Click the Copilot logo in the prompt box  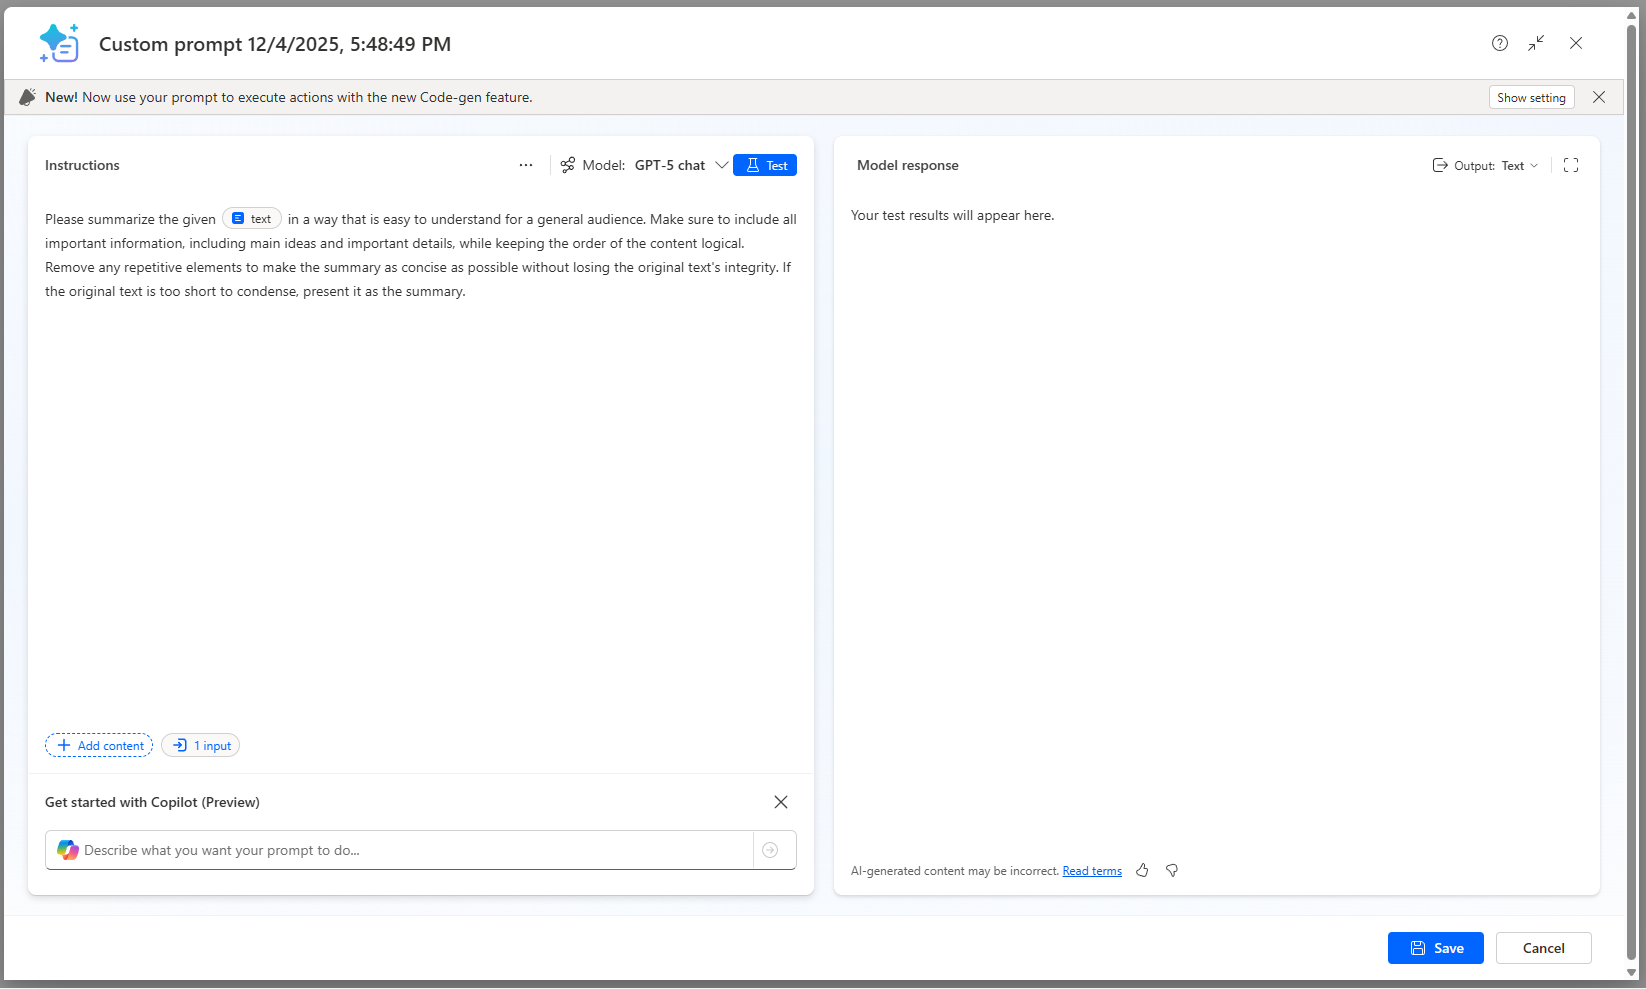point(66,850)
